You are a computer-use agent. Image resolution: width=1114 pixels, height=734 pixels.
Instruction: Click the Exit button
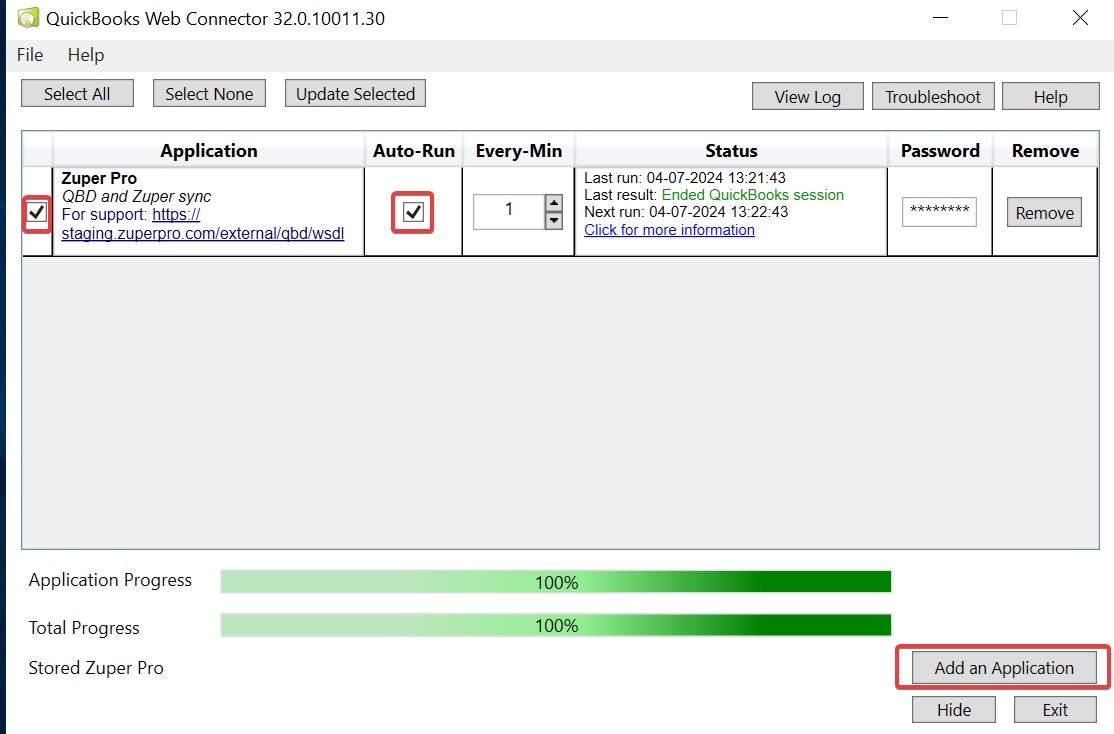tap(1055, 710)
